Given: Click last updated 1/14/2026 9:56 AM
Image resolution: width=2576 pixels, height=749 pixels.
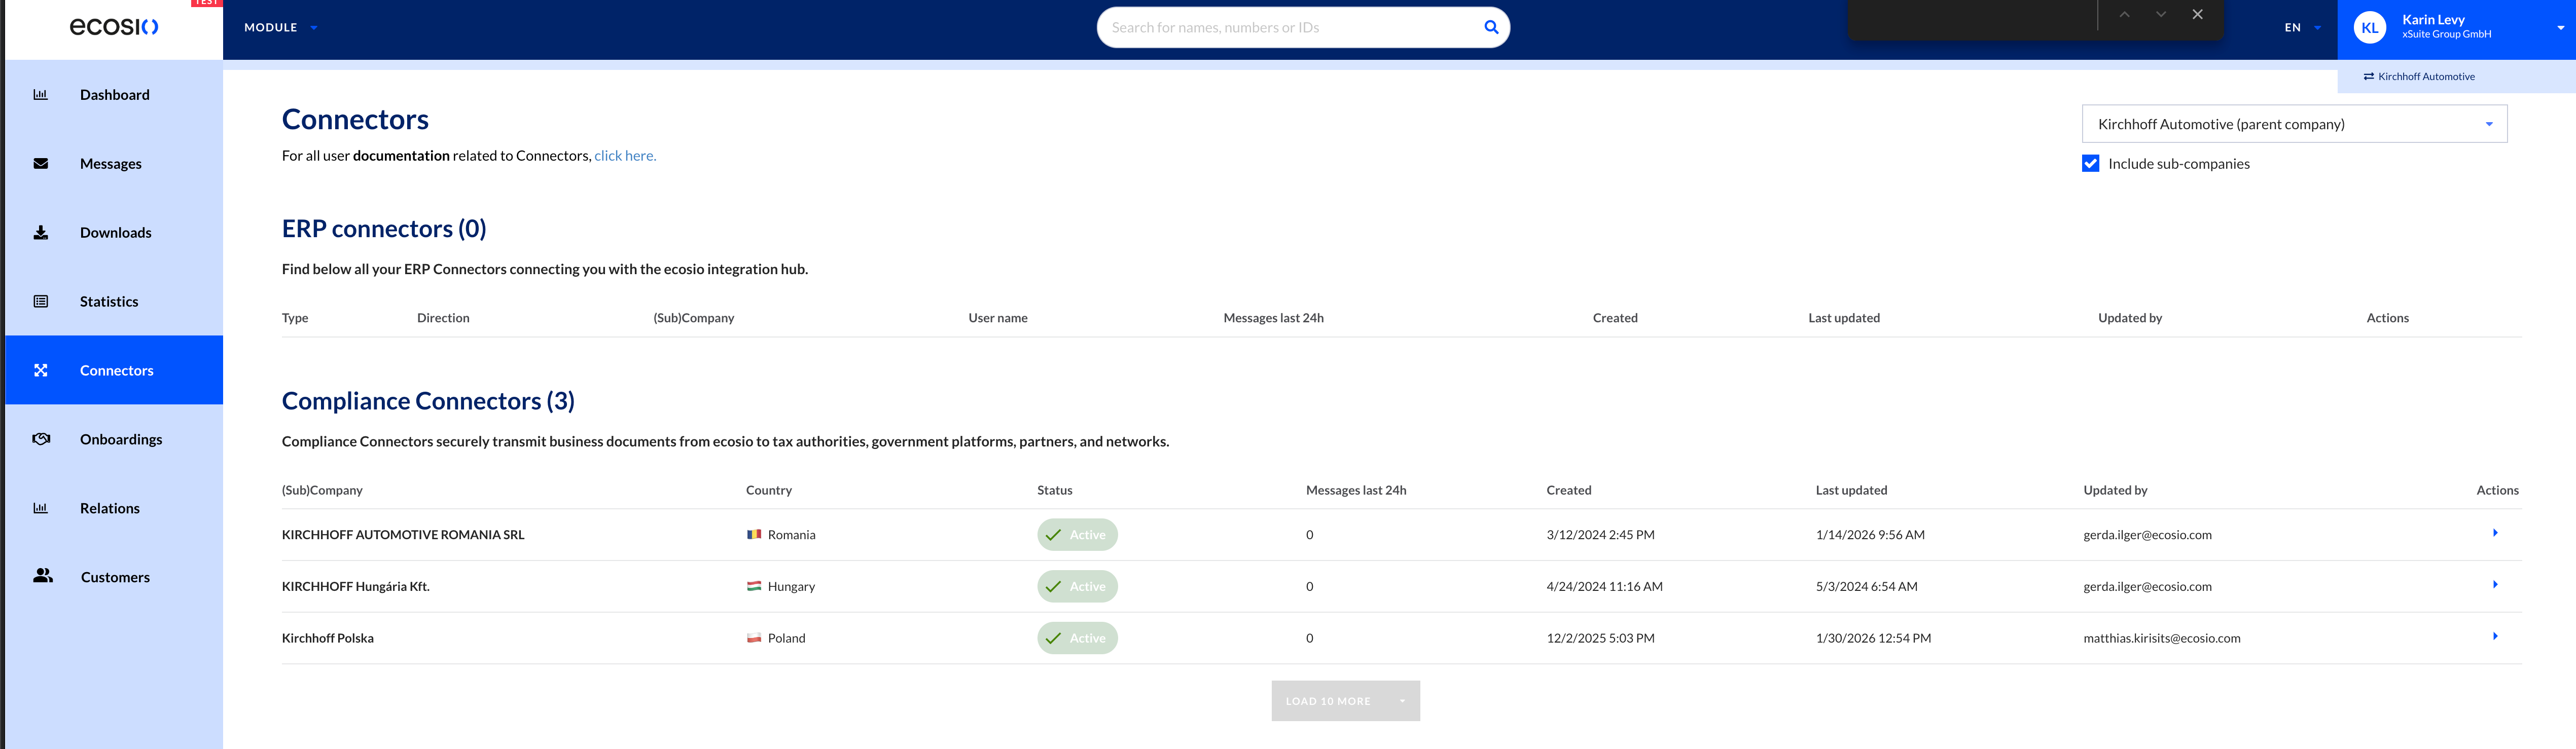Looking at the screenshot, I should 1870,535.
